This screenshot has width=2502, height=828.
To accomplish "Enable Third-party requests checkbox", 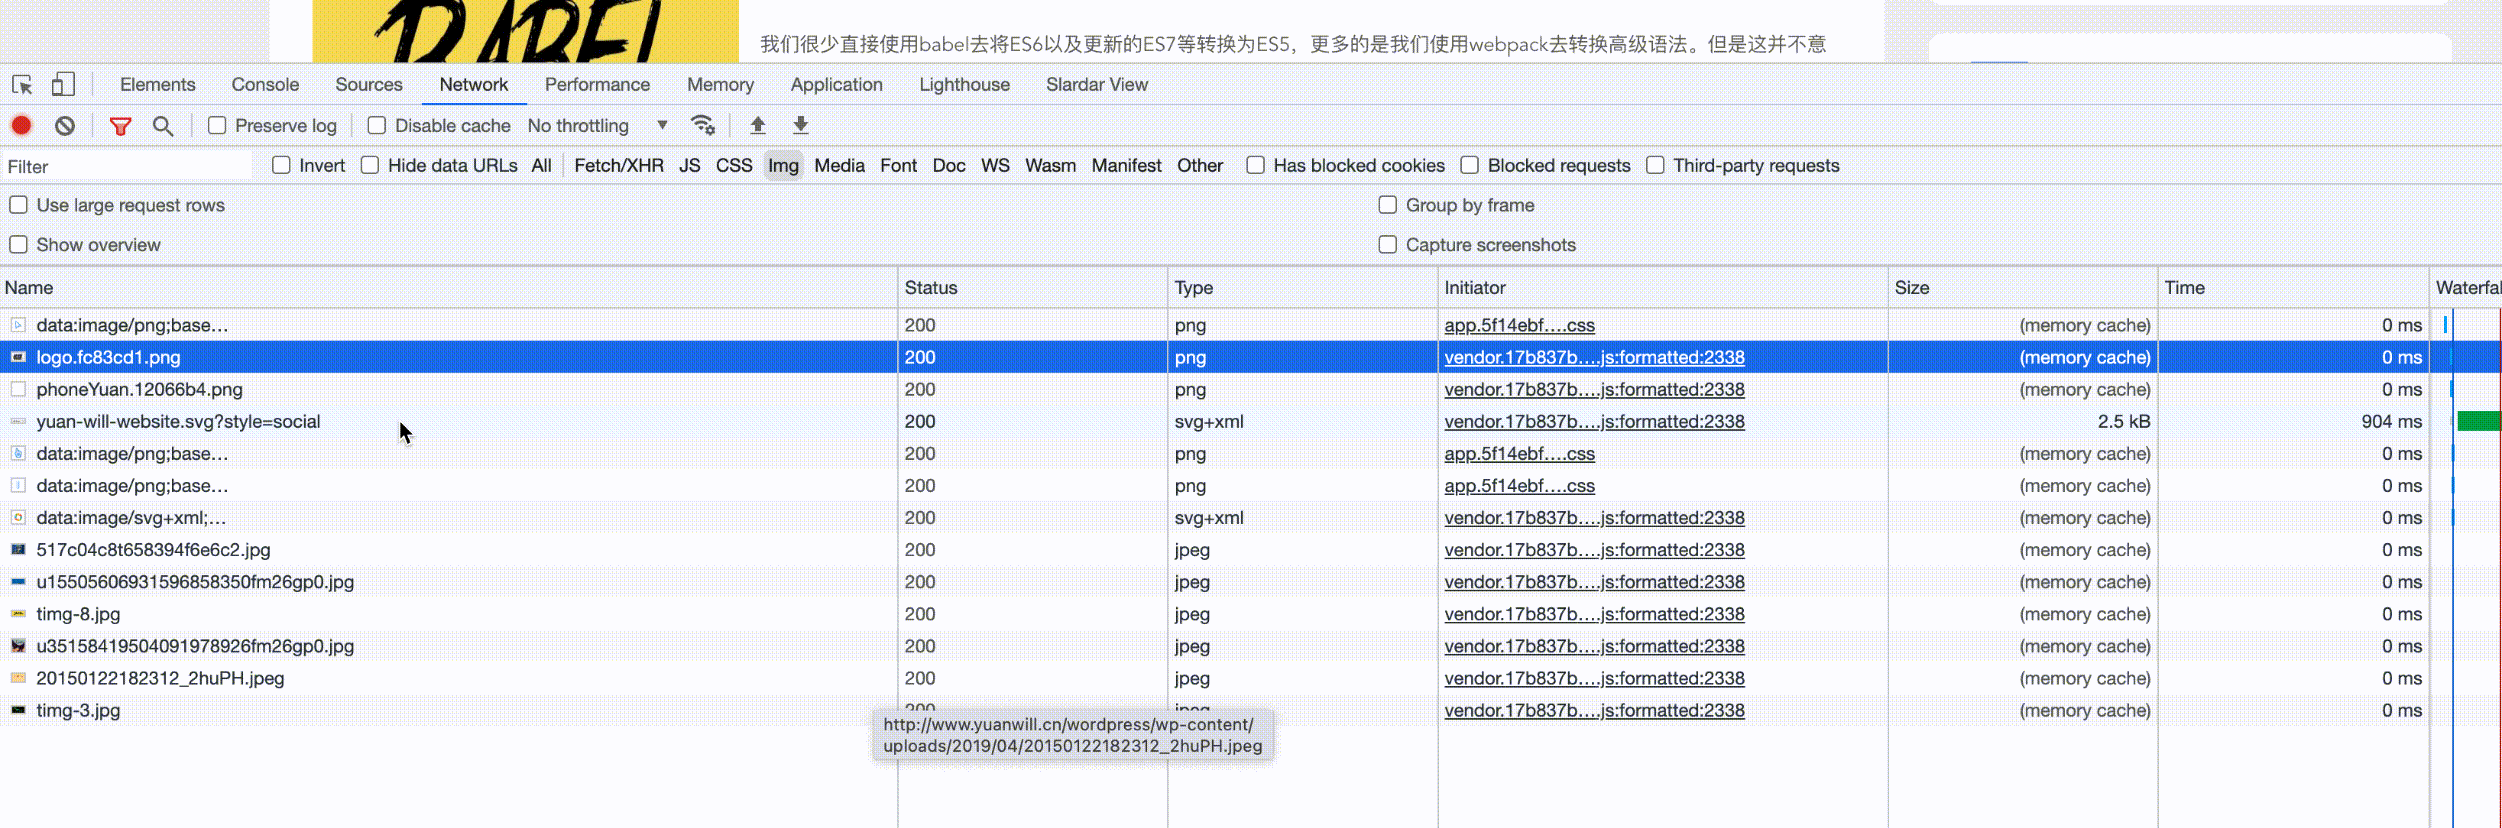I will (1656, 165).
